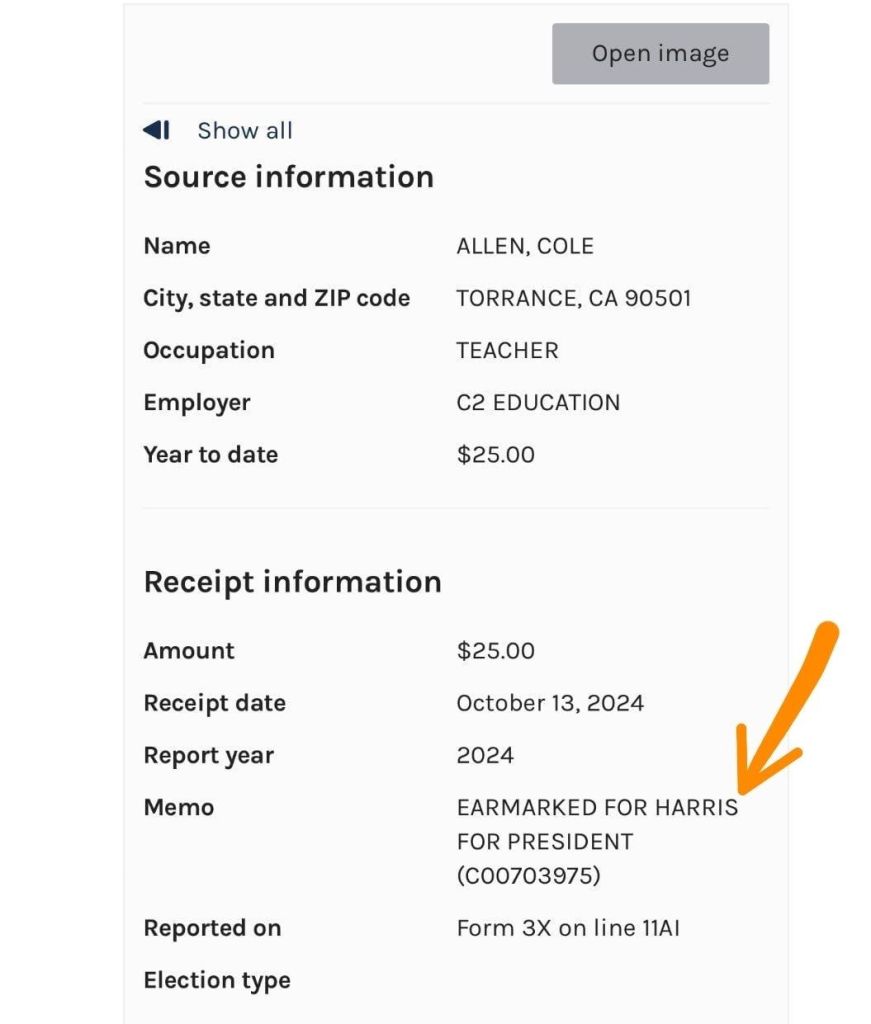This screenshot has height=1024, width=871.
Task: Click the Year to date $25.00 value
Action: (x=495, y=455)
